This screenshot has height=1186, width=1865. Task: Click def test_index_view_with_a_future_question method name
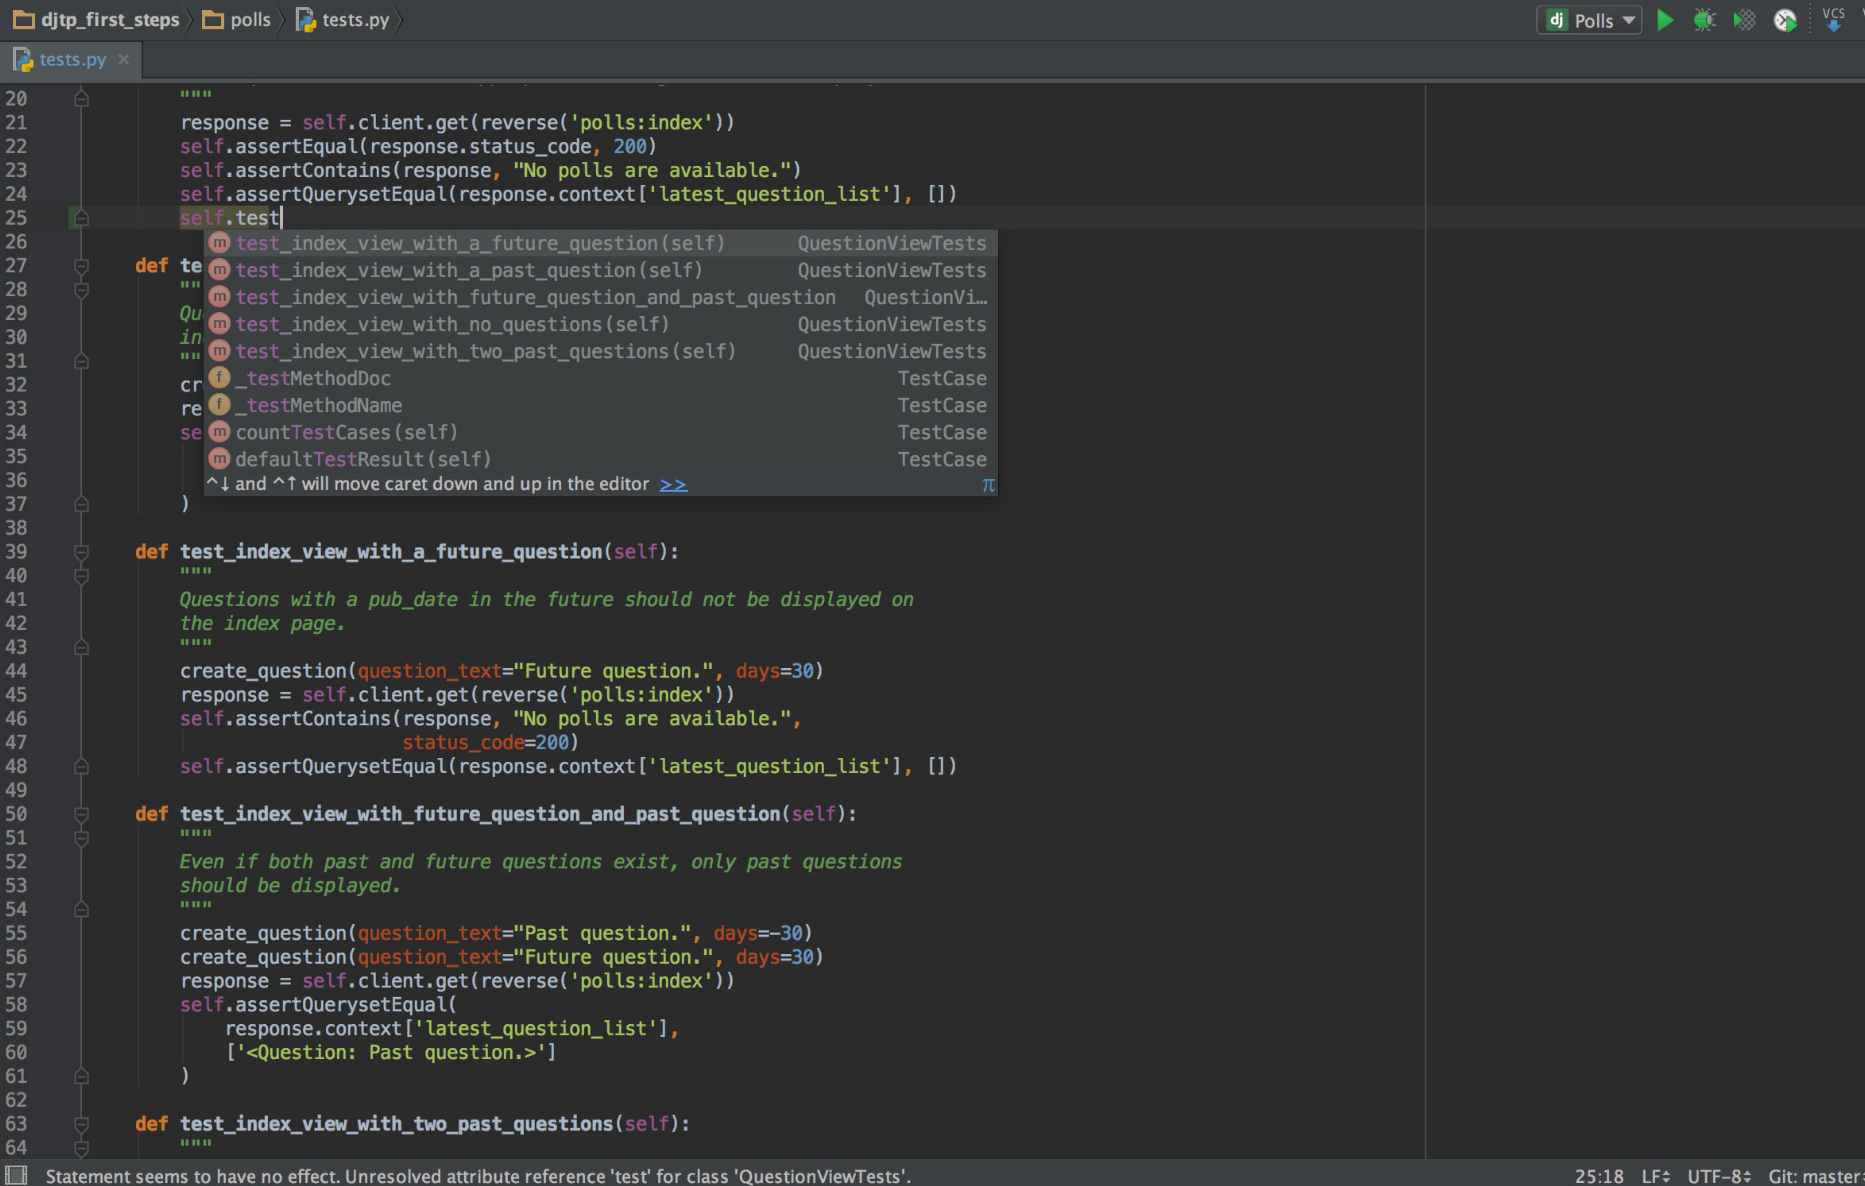tap(391, 552)
